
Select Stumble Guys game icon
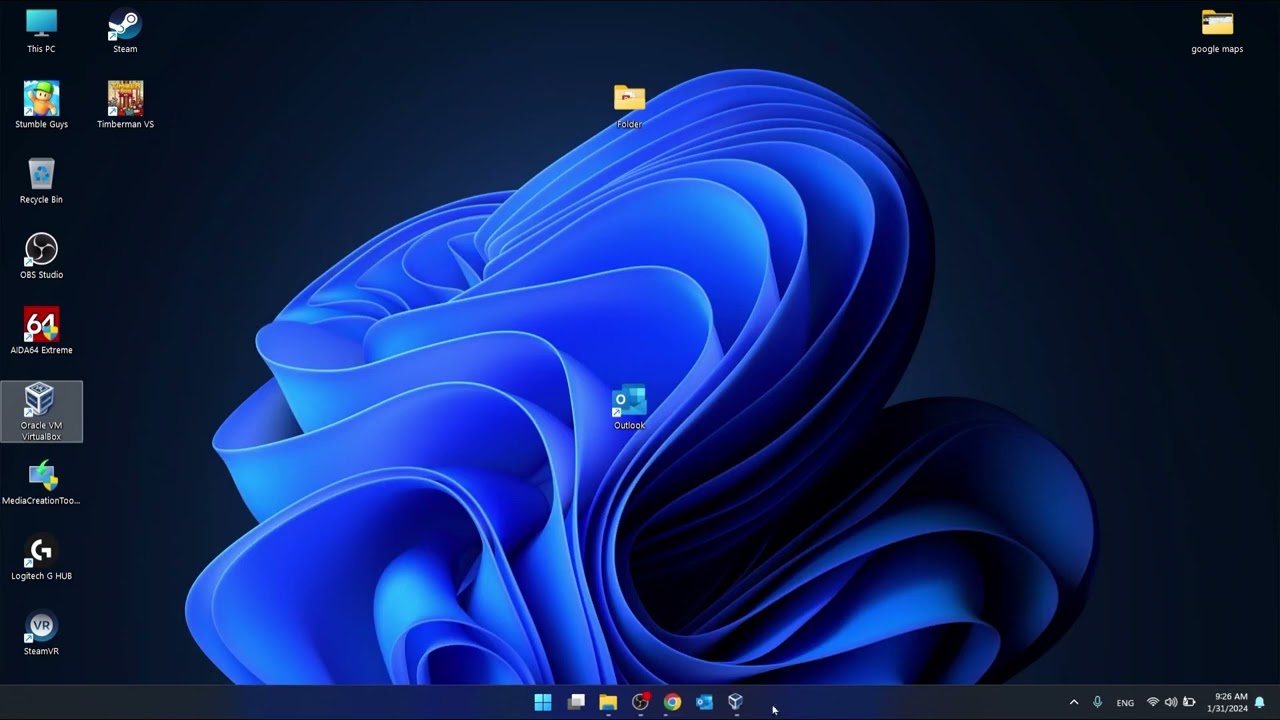coord(41,105)
